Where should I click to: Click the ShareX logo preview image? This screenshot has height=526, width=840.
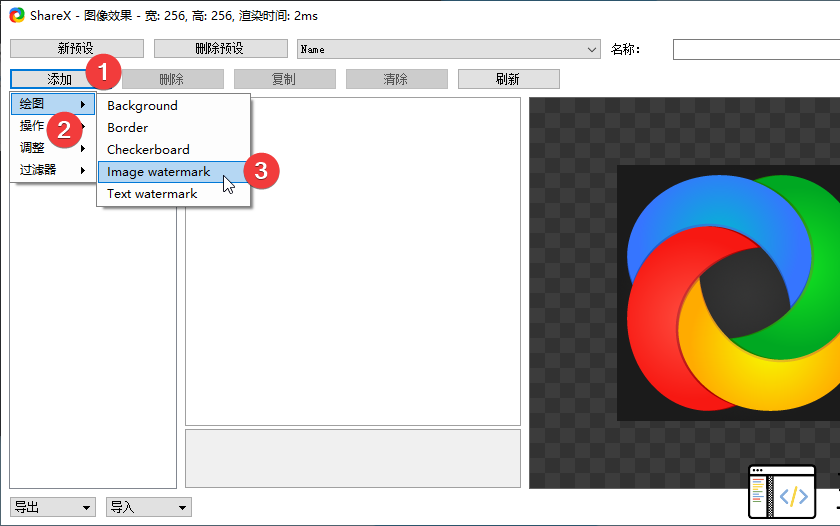point(731,292)
